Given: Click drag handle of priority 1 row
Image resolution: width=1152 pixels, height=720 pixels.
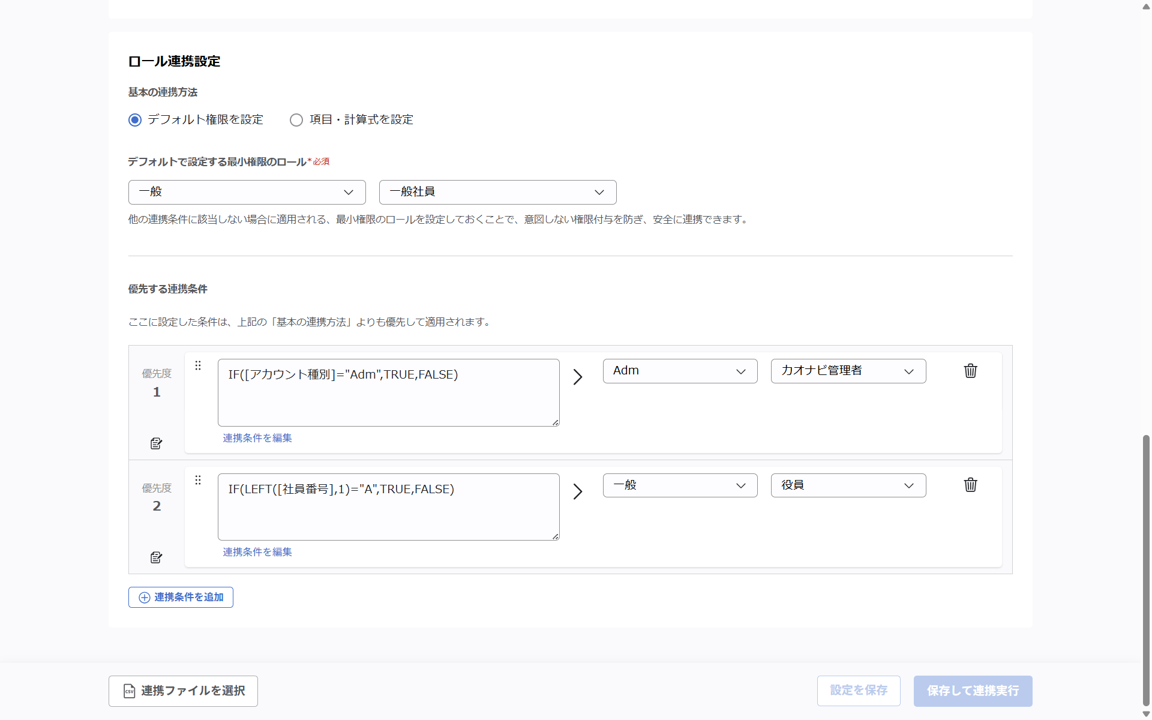Looking at the screenshot, I should pos(198,365).
